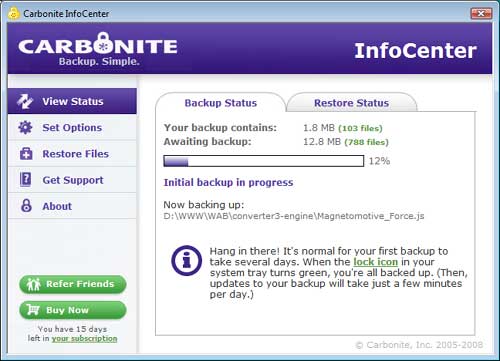Click the people icon on Refer Friends
Viewport: 500px width, 361px height.
click(x=33, y=284)
